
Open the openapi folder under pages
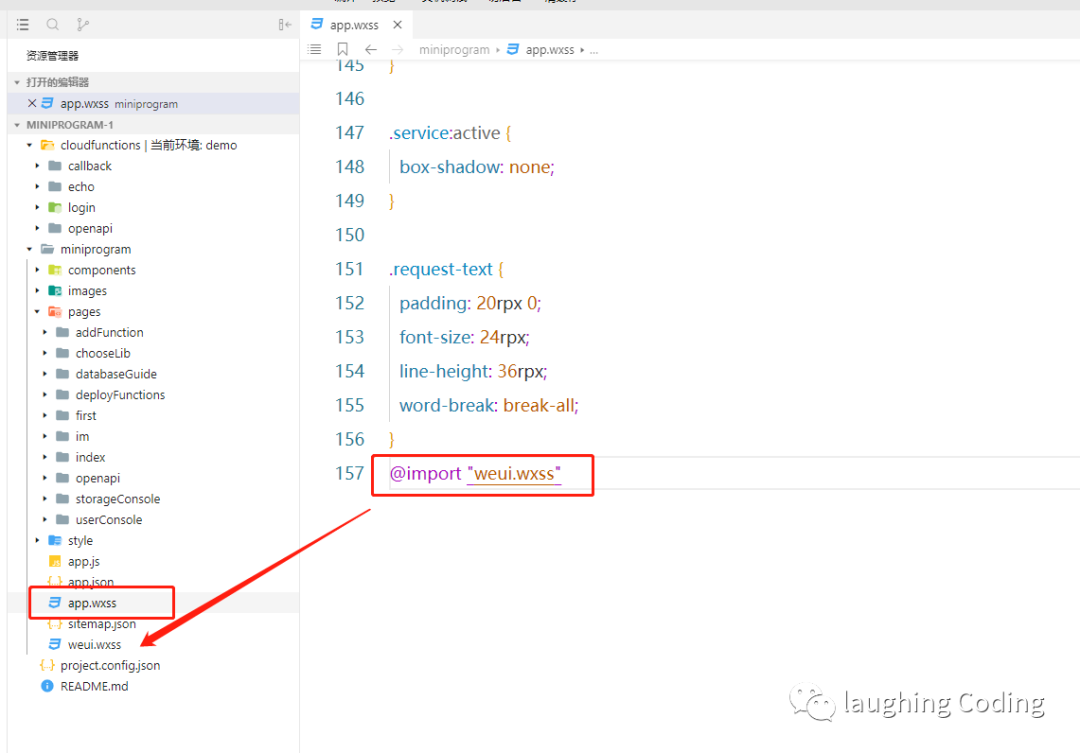point(97,478)
